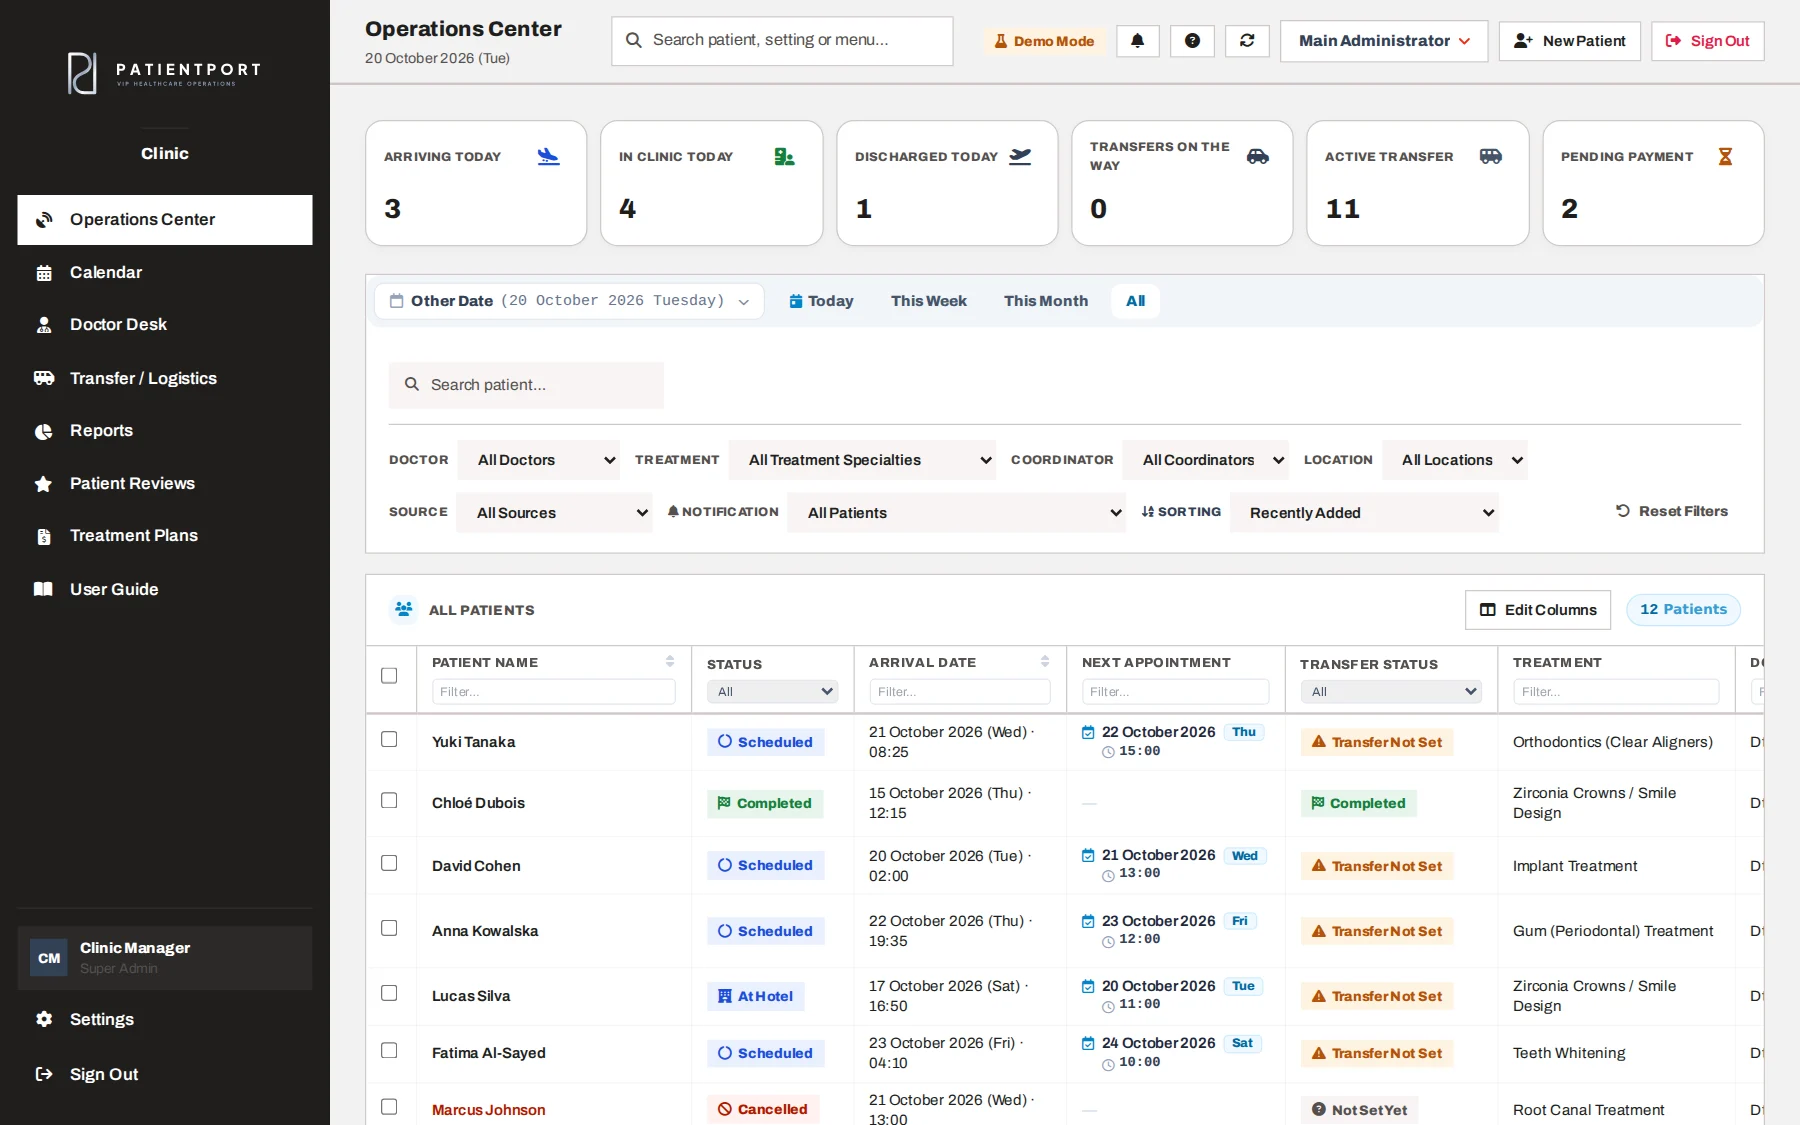Click the Pending Payment hourglass icon
The image size is (1800, 1125).
[x=1725, y=157]
